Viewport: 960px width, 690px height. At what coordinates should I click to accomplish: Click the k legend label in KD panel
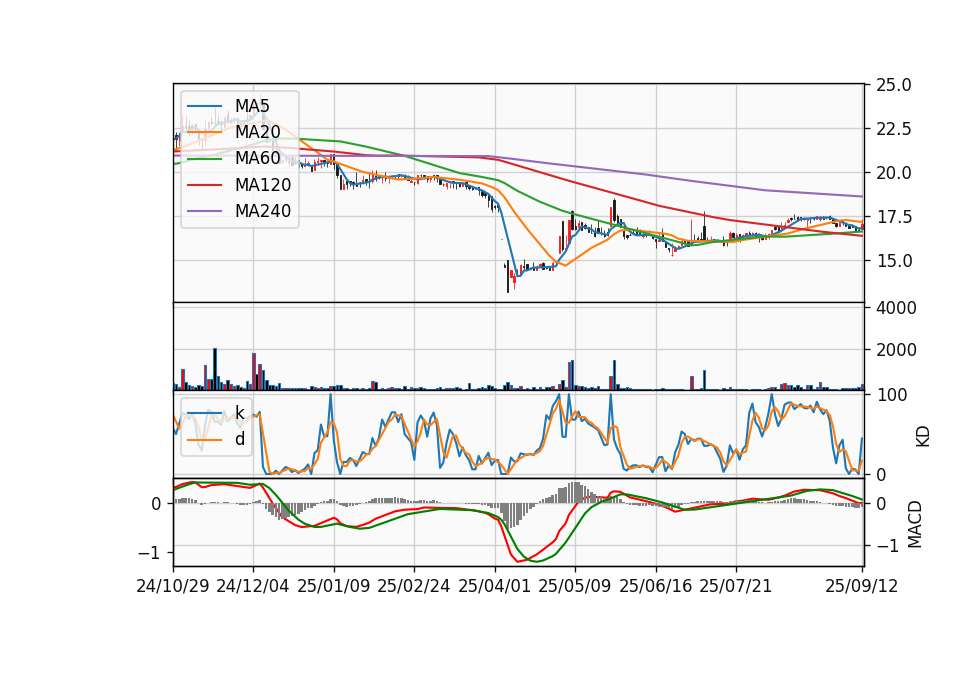[x=240, y=413]
